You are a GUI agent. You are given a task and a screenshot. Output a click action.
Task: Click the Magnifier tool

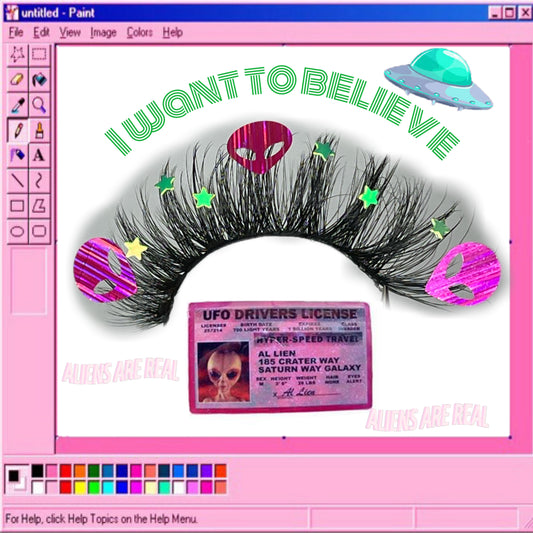[39, 105]
